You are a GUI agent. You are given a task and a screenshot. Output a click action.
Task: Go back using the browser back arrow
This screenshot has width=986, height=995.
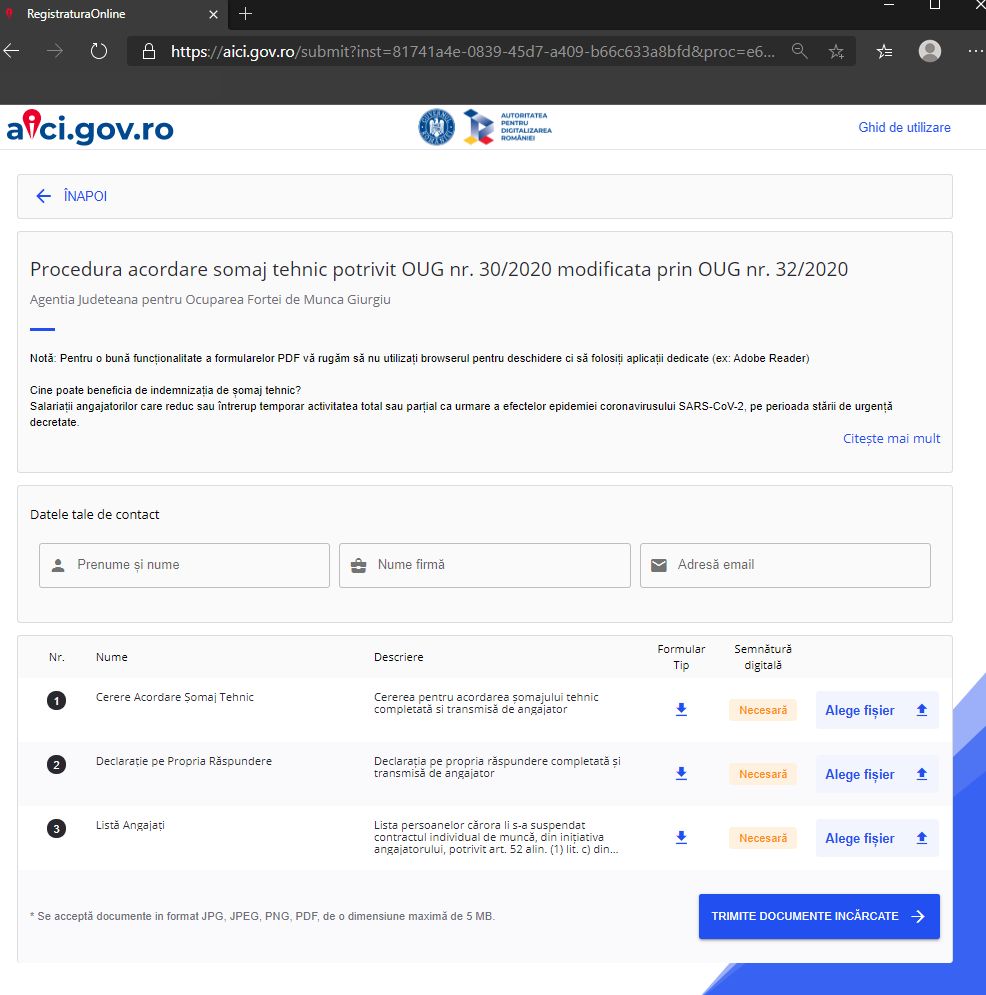[x=12, y=51]
